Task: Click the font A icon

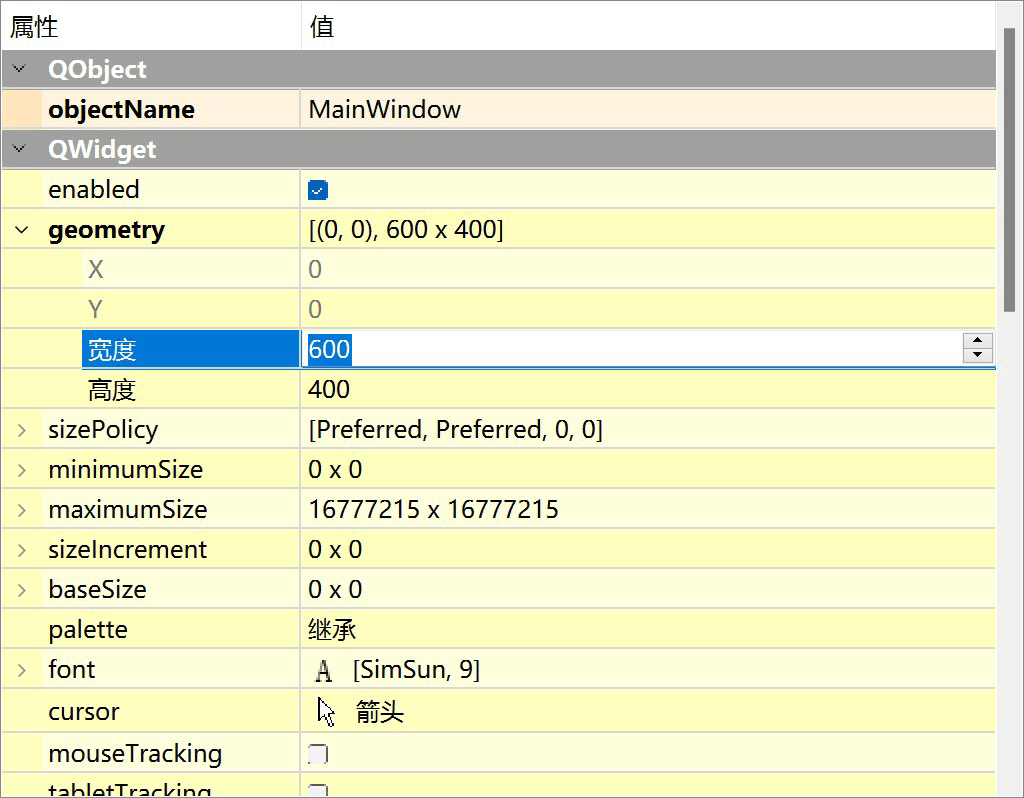Action: 323,670
